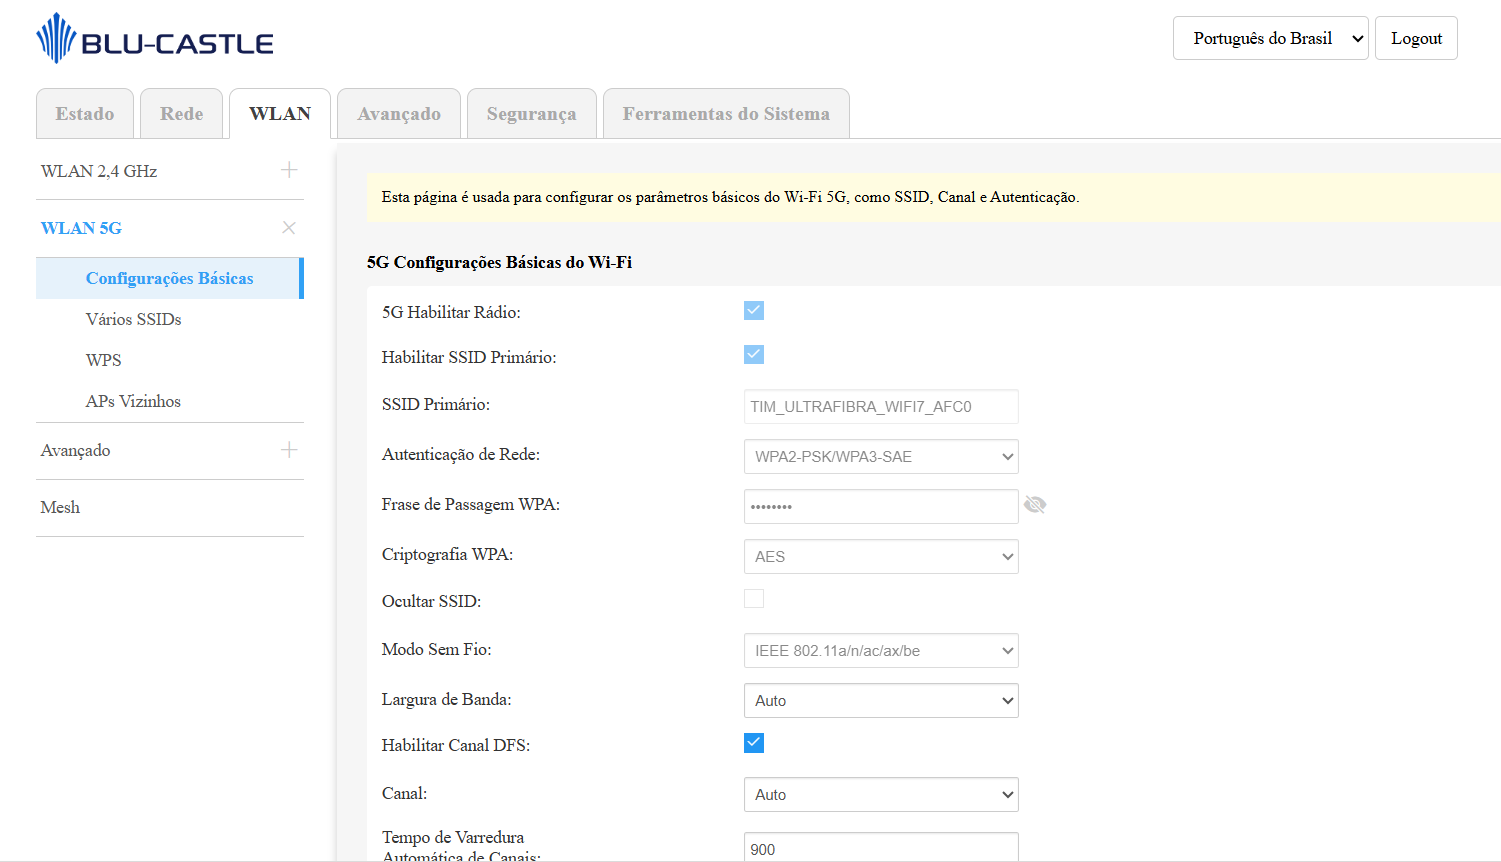Expand the Avançado sidebar plus icon

(x=289, y=450)
